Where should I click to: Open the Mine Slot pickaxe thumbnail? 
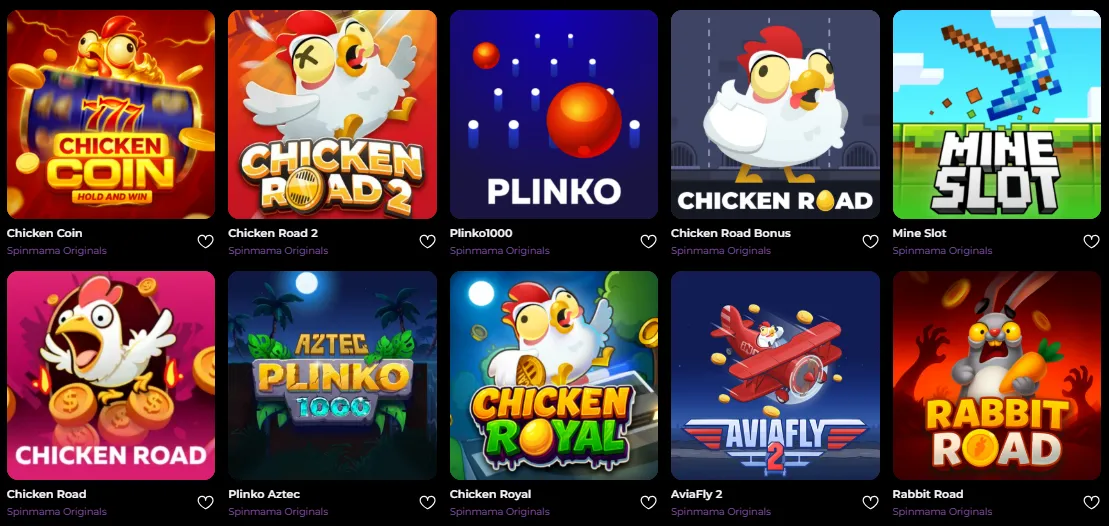pos(997,115)
